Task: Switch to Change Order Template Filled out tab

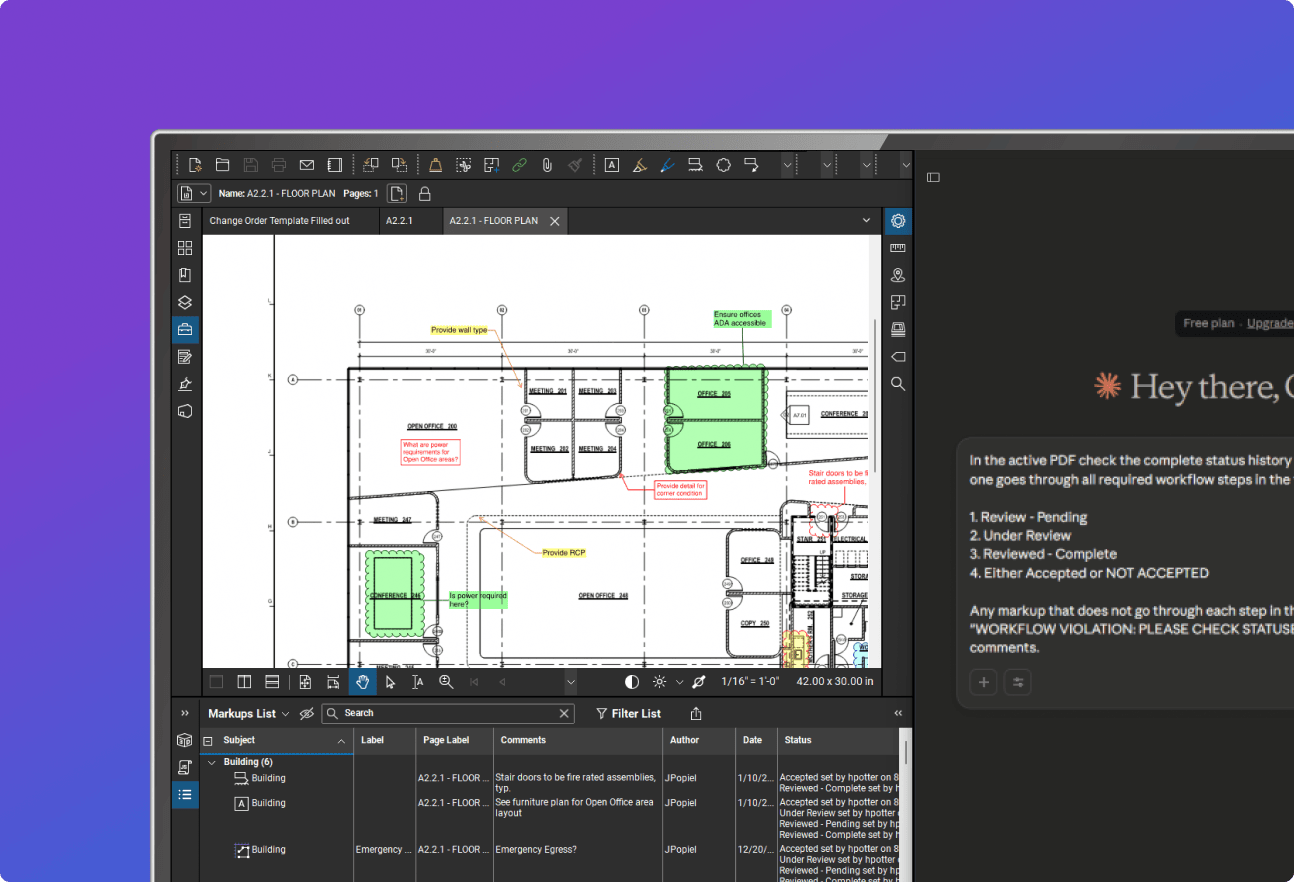Action: (279, 221)
